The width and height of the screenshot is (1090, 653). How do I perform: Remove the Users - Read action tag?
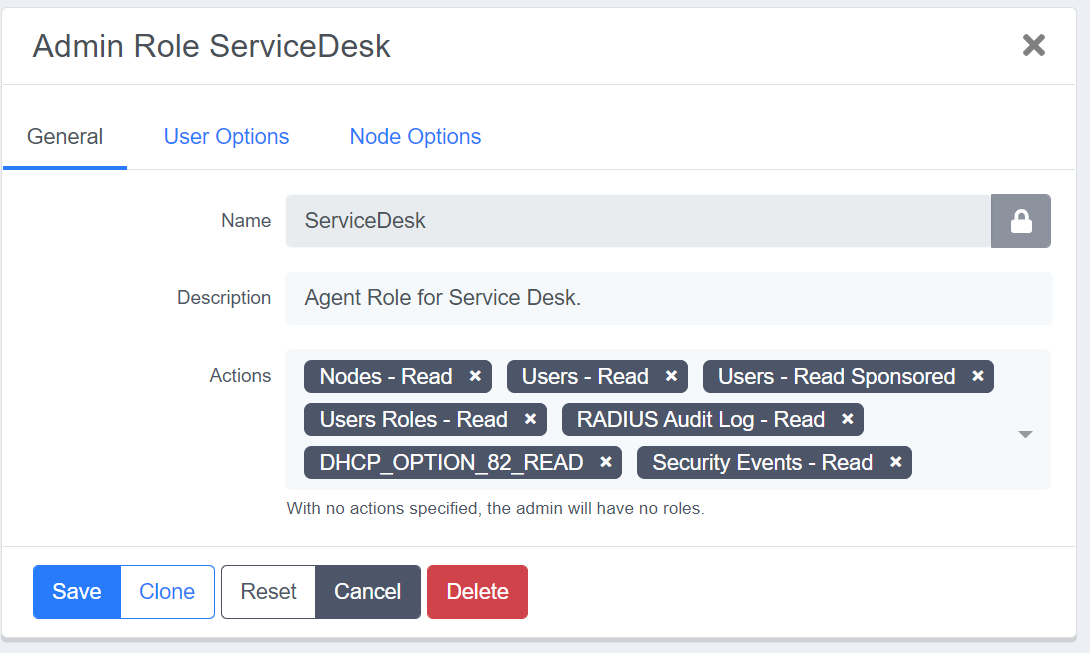pos(671,376)
